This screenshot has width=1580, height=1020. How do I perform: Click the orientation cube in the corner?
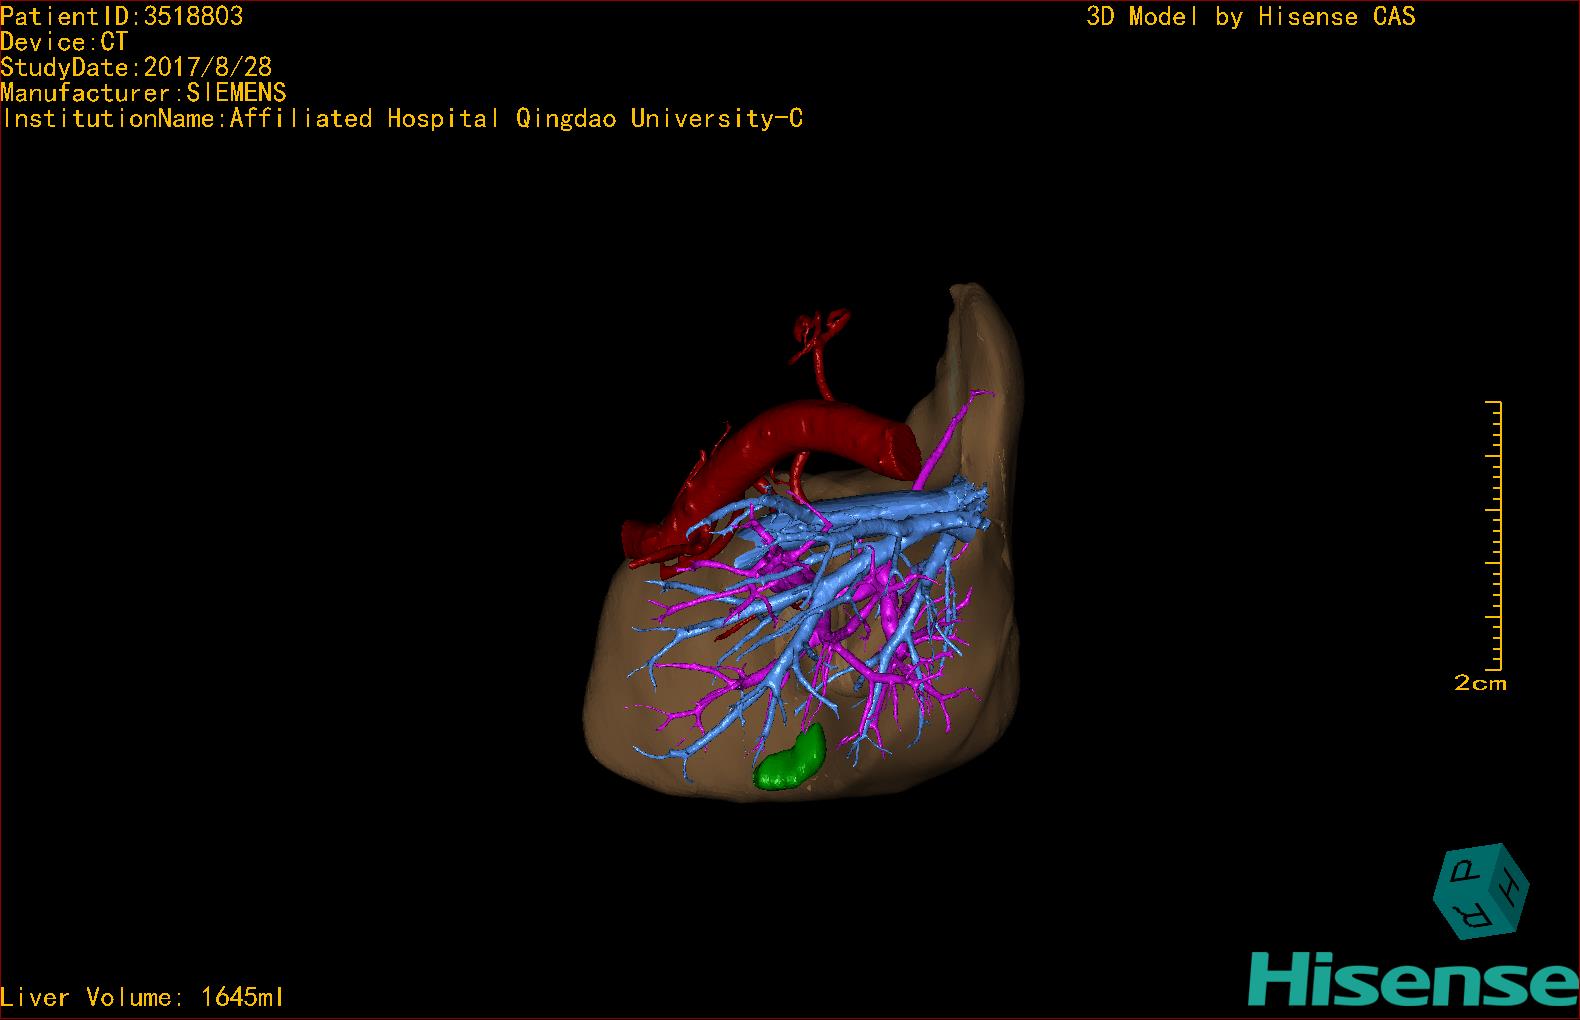[1480, 891]
